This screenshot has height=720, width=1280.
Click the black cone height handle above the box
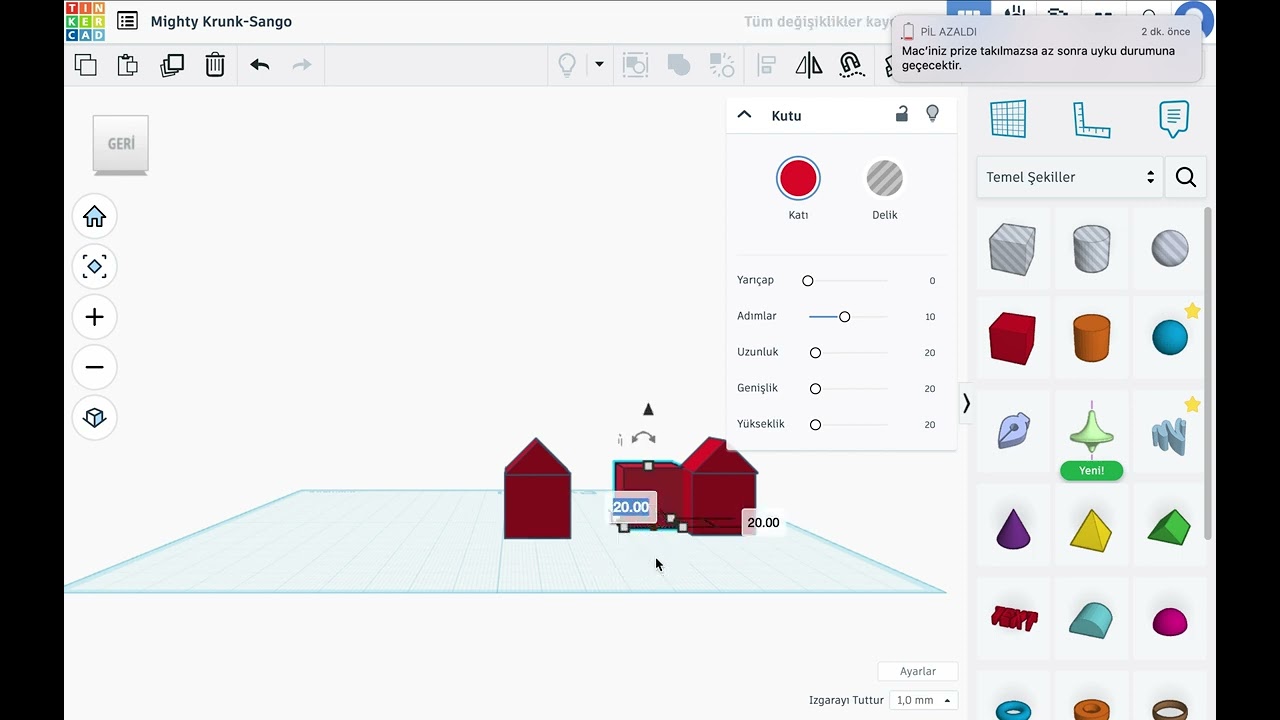click(x=648, y=409)
